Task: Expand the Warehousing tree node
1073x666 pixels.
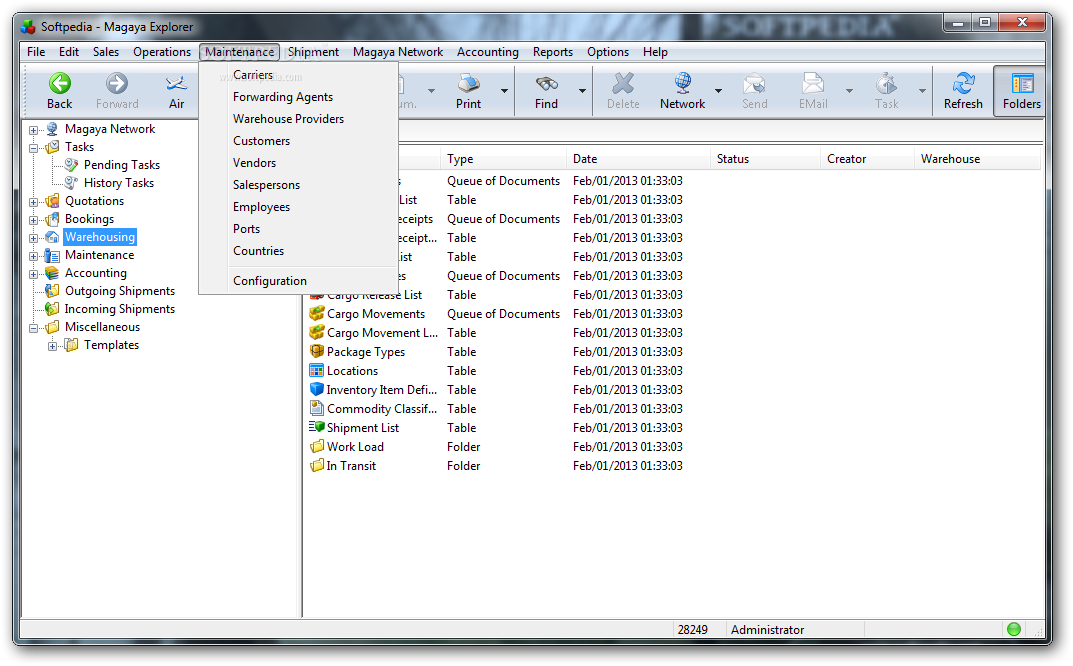Action: 33,238
